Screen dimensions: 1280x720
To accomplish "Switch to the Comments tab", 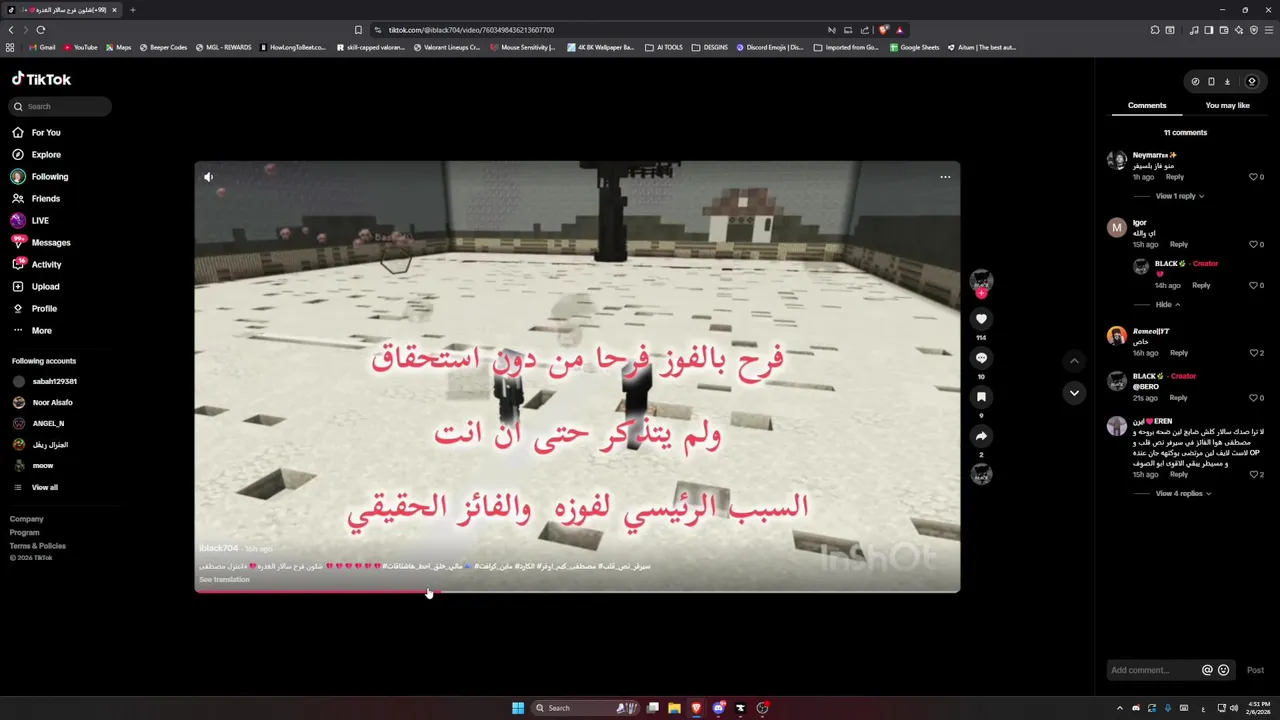I will [x=1147, y=105].
